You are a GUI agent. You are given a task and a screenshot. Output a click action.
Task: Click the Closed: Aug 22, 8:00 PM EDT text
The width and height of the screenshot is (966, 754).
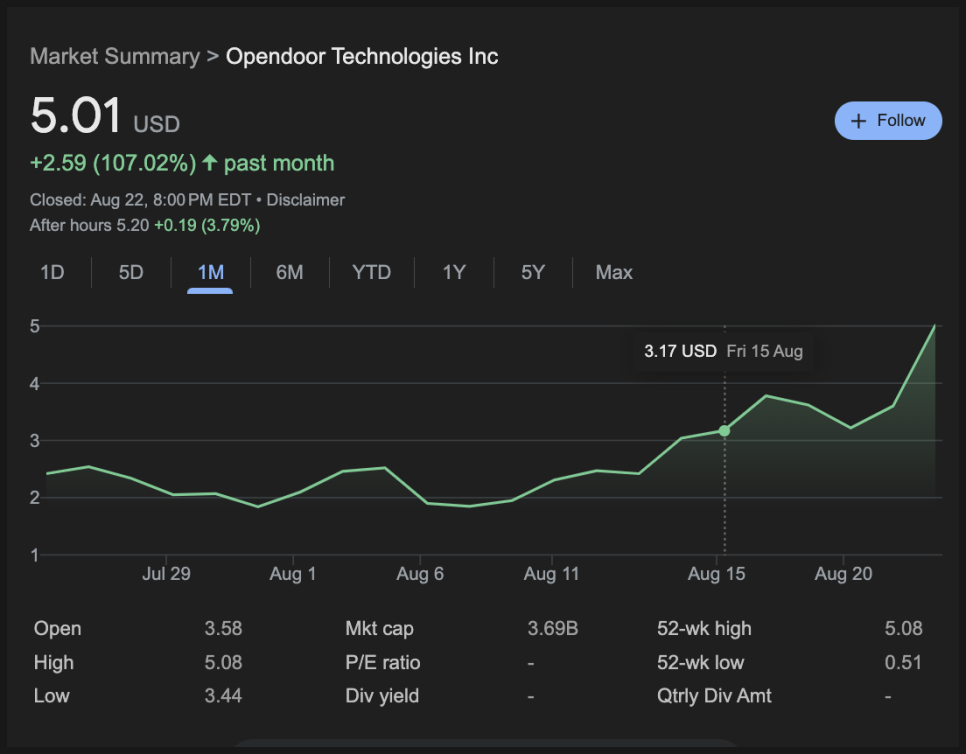(140, 200)
